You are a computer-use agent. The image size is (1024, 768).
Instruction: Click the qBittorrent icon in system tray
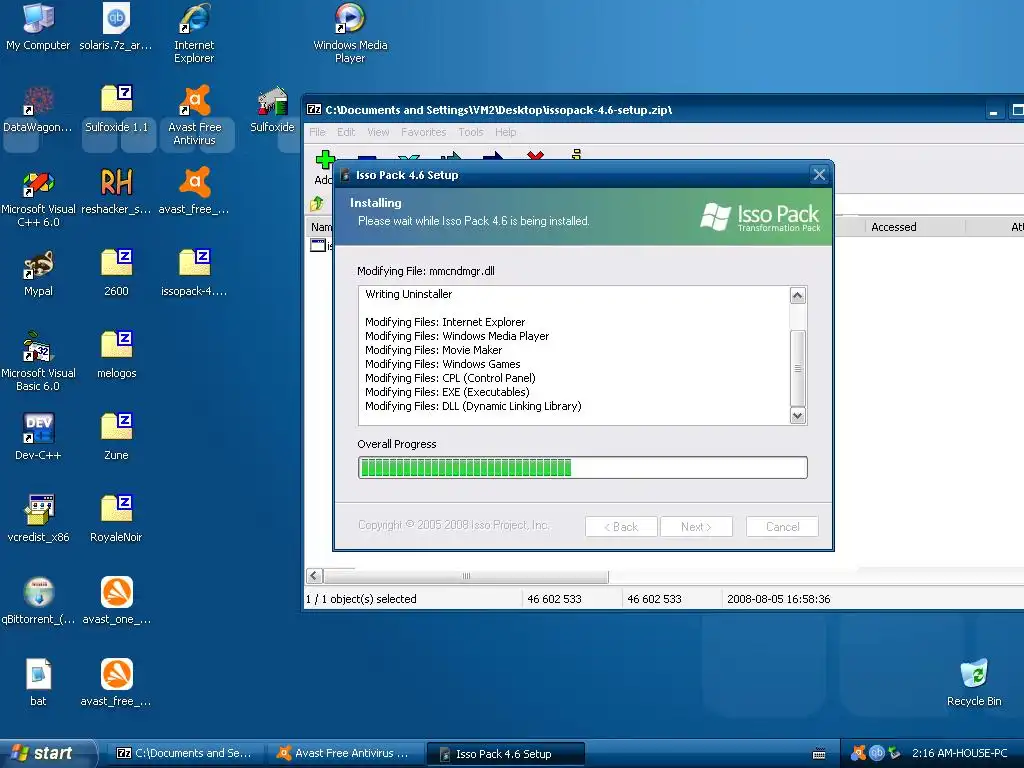(876, 753)
